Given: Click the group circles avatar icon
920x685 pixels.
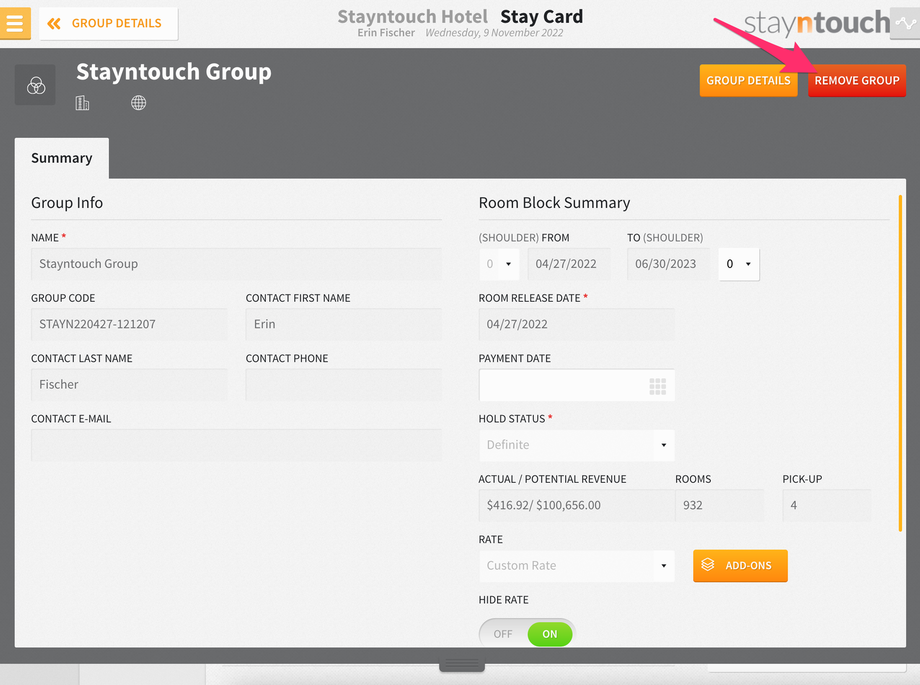Looking at the screenshot, I should [36, 86].
